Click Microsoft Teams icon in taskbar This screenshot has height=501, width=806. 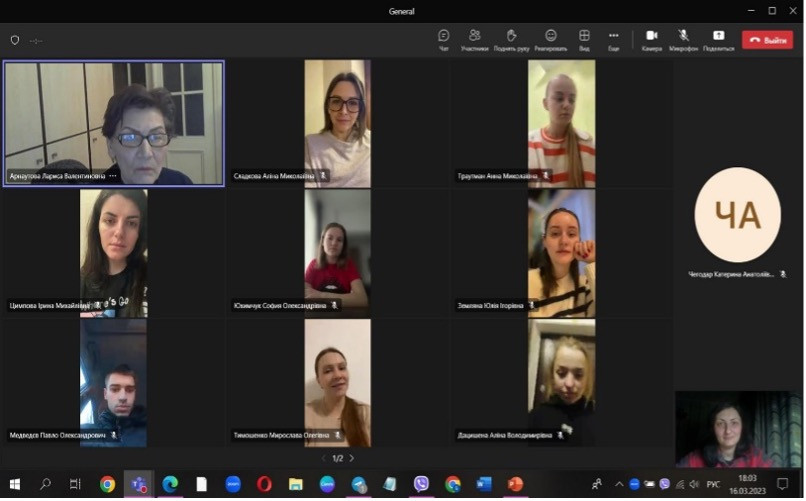pos(139,484)
